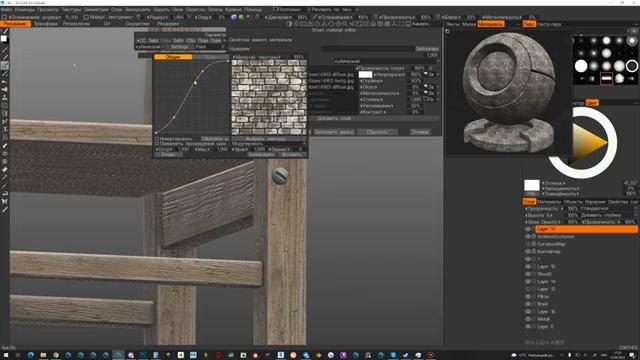Toggle visibility of the Wood3 layer
Image resolution: width=640 pixels, height=360 pixels.
pyautogui.click(x=528, y=274)
